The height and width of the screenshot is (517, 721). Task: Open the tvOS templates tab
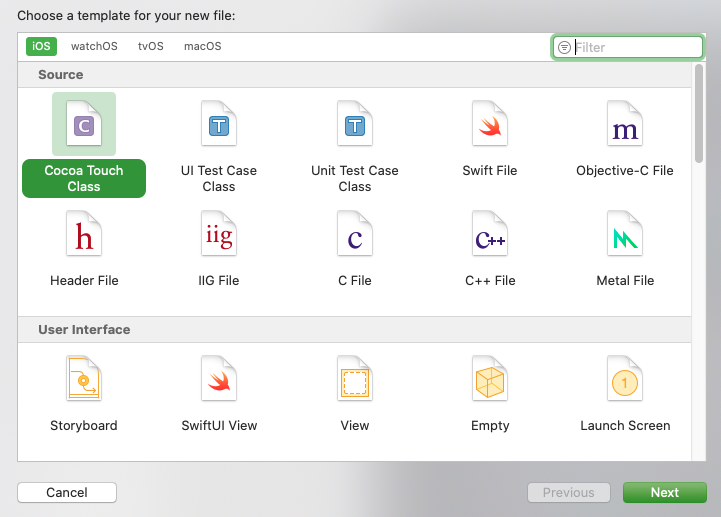(151, 46)
